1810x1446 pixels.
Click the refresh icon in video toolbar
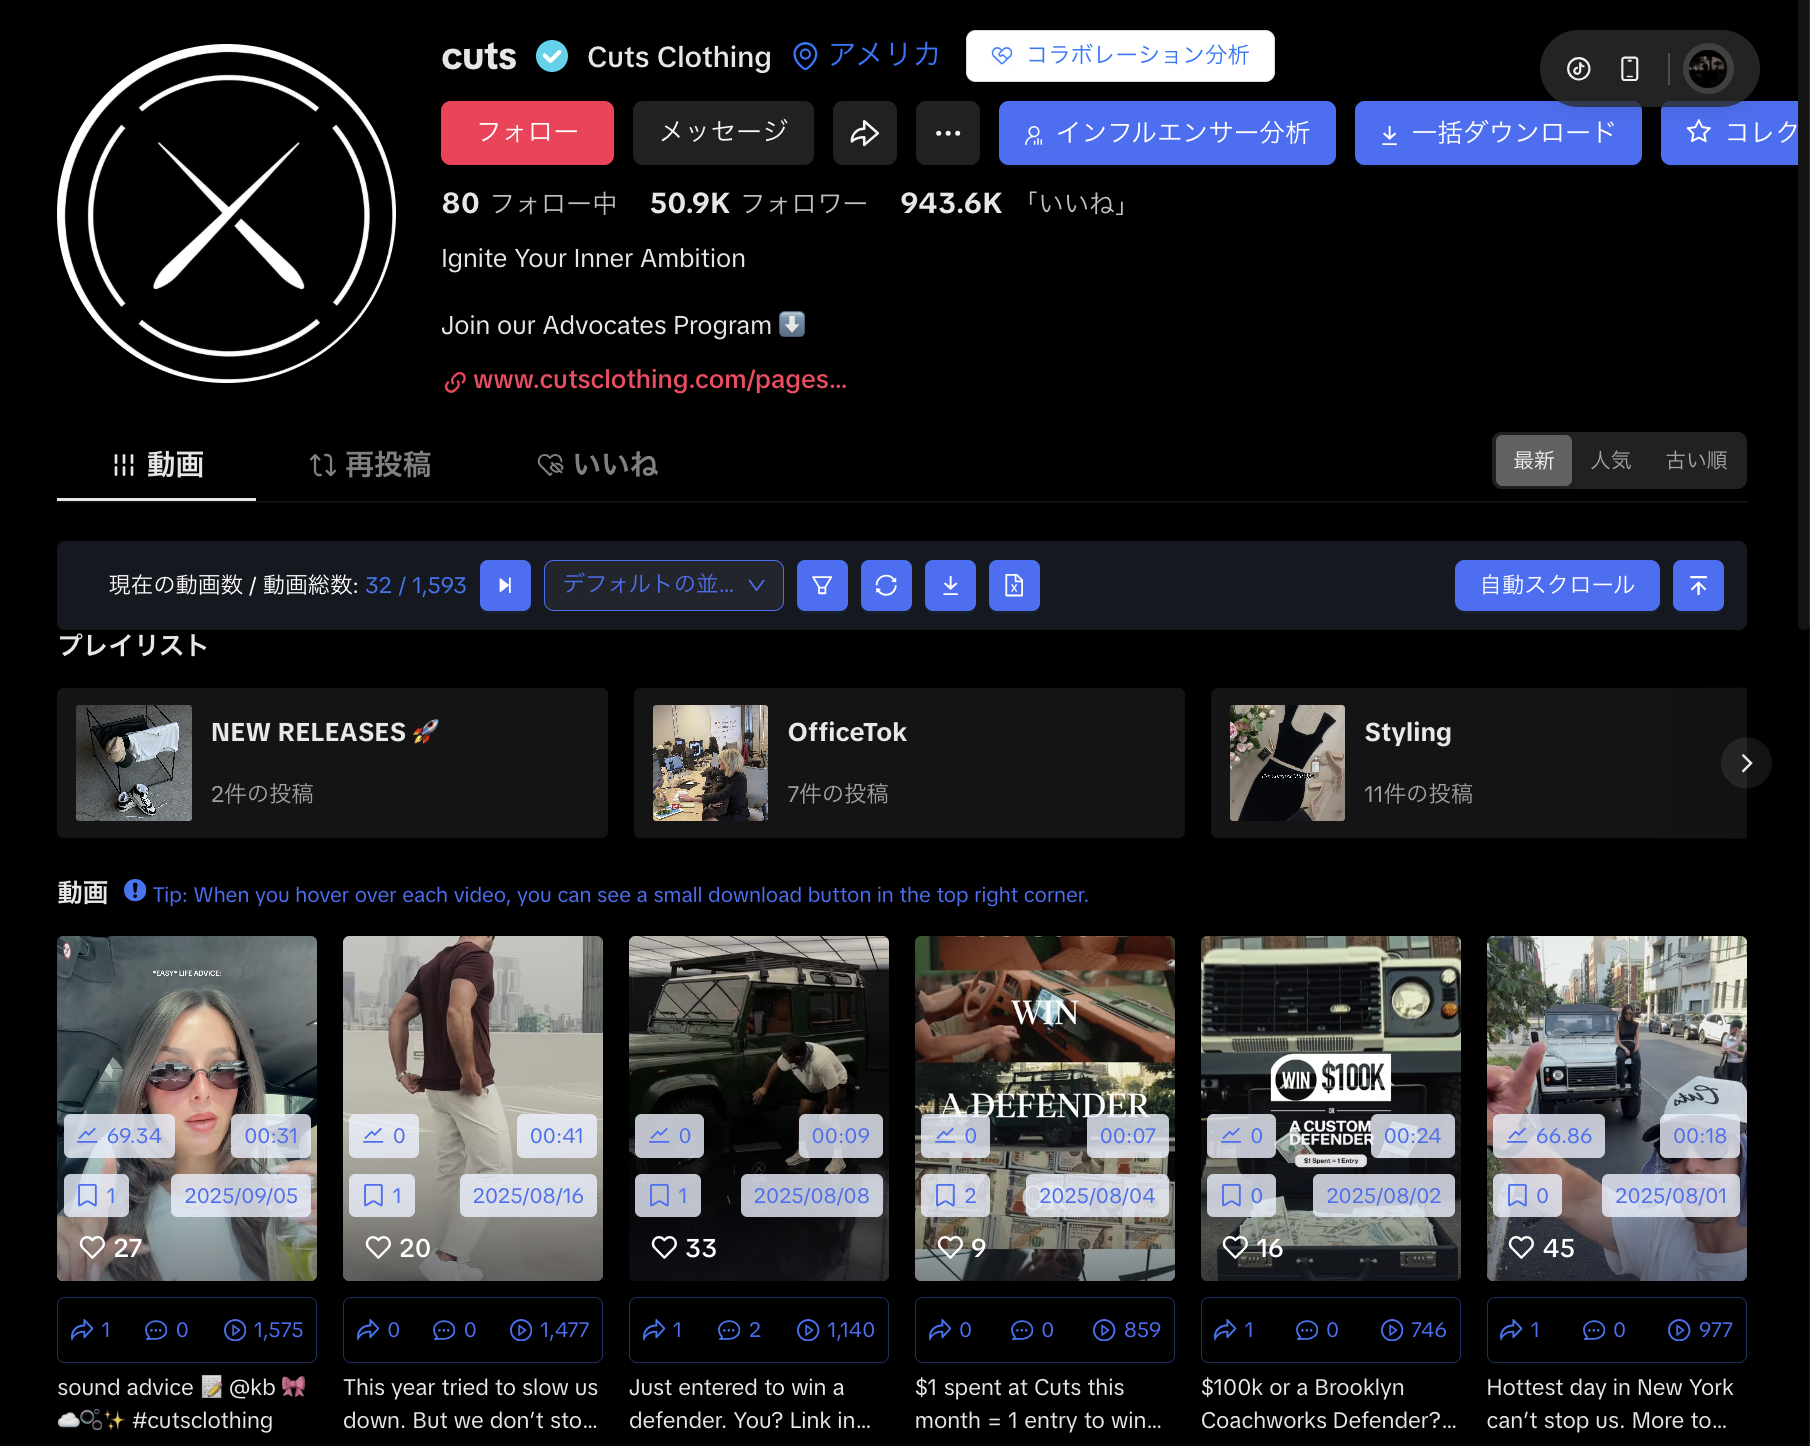pos(886,585)
